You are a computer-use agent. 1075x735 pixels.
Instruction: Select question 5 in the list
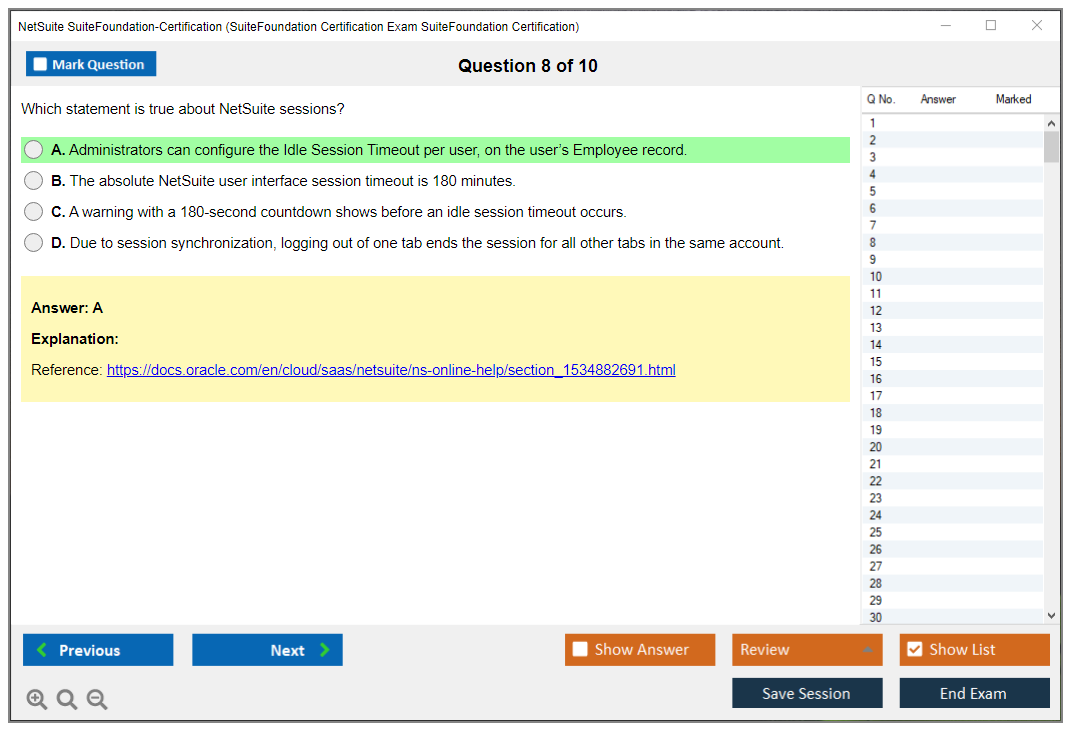952,191
